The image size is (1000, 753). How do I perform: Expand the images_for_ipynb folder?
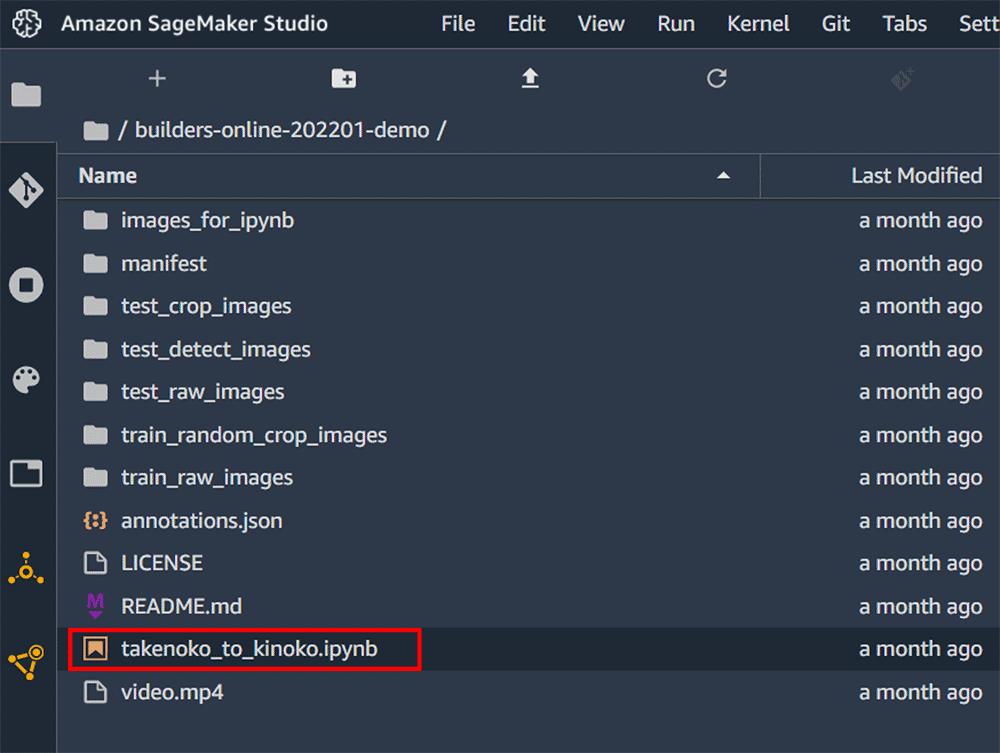point(207,220)
